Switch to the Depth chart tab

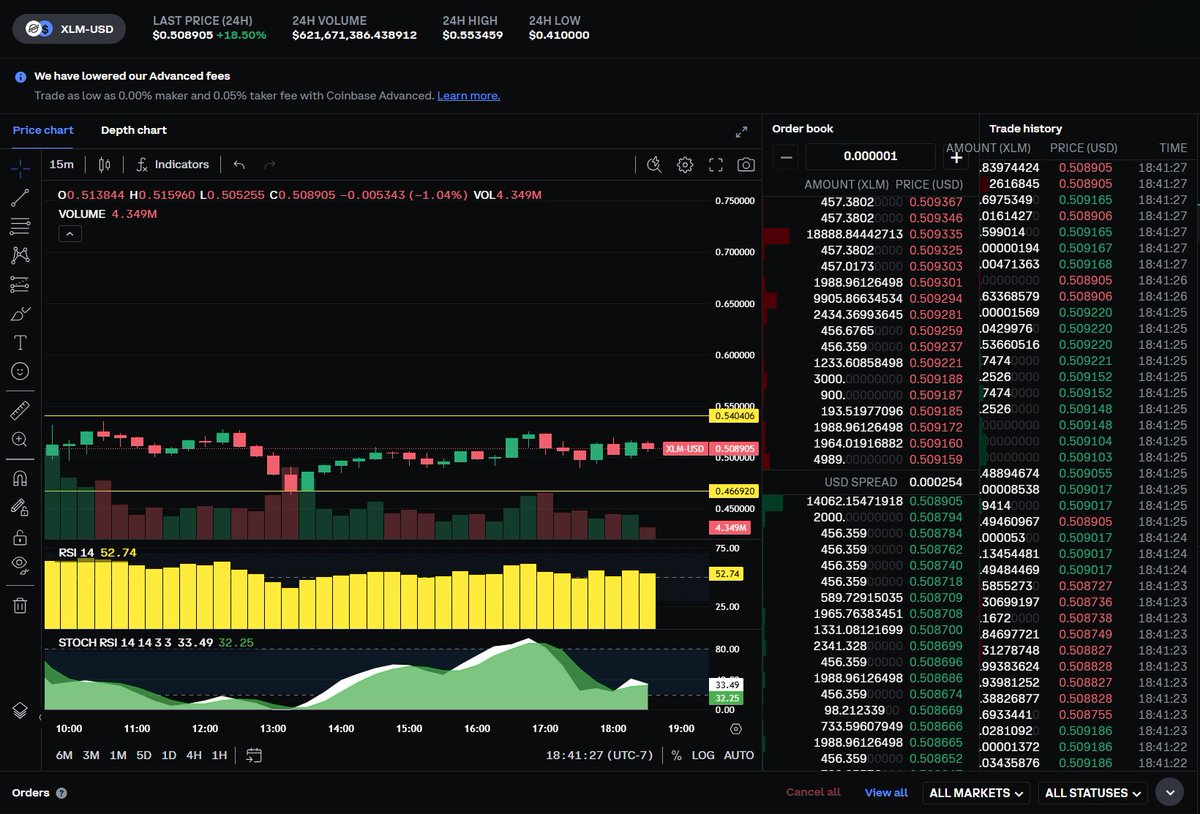click(132, 130)
